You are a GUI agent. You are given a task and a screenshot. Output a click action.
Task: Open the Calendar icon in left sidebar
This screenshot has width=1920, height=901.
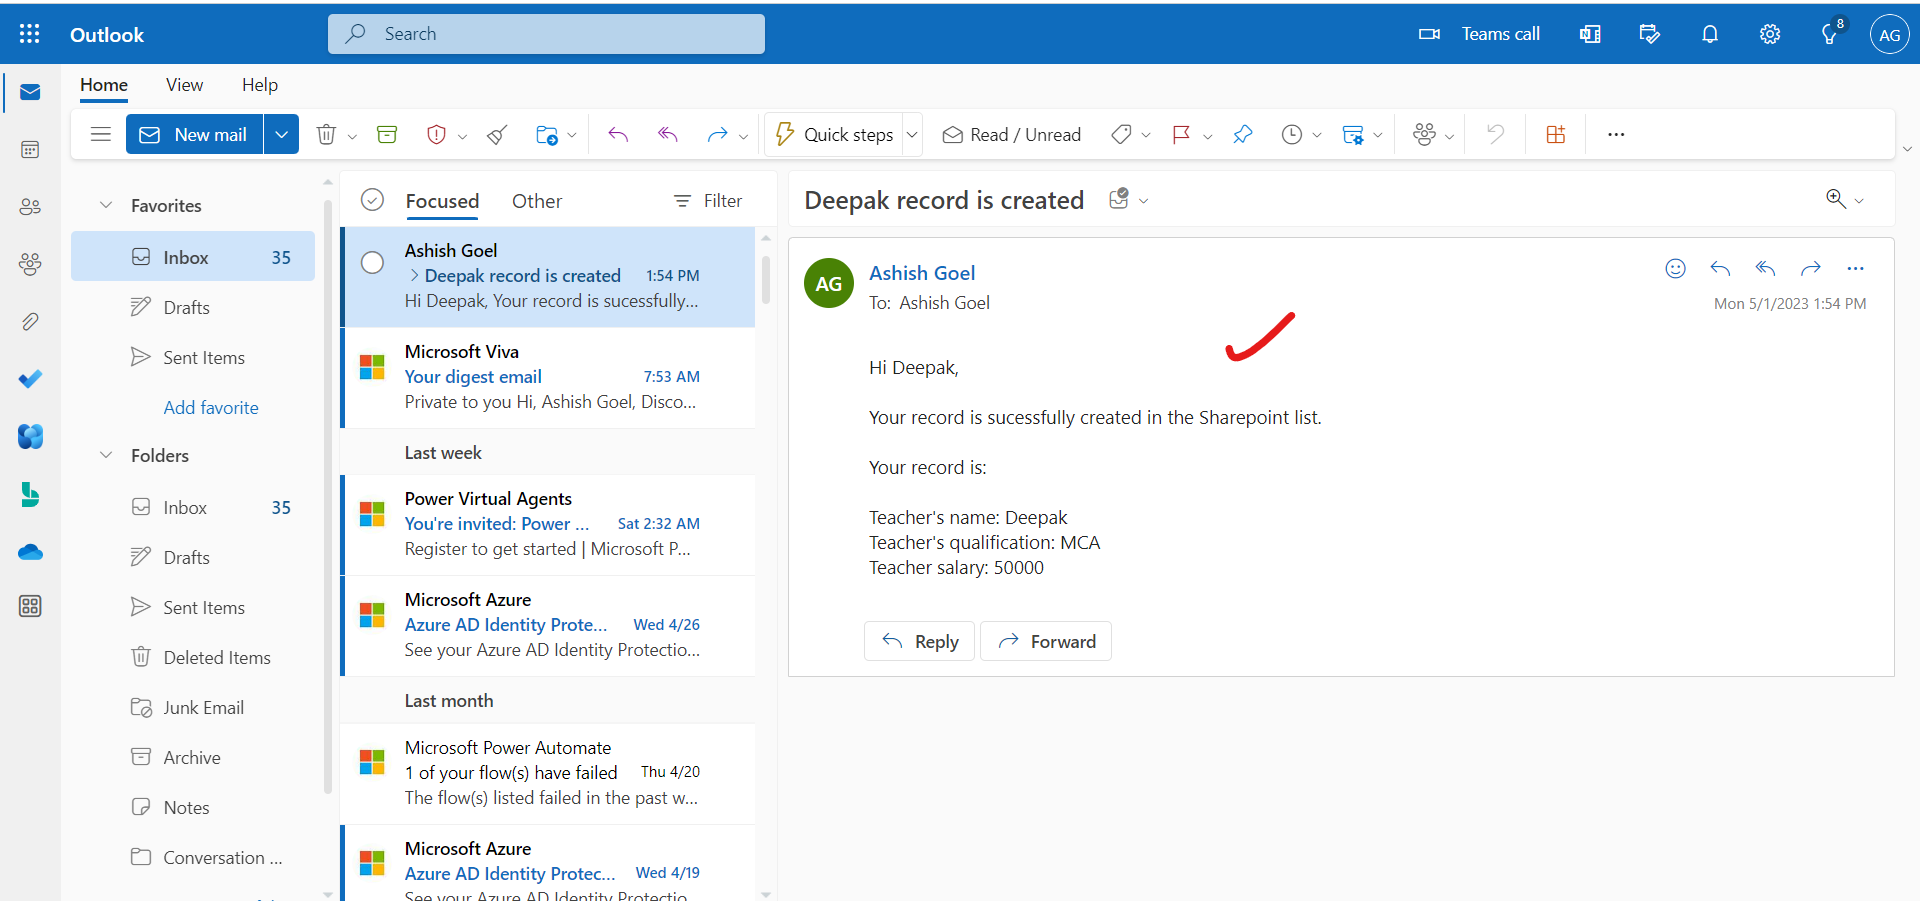point(30,150)
